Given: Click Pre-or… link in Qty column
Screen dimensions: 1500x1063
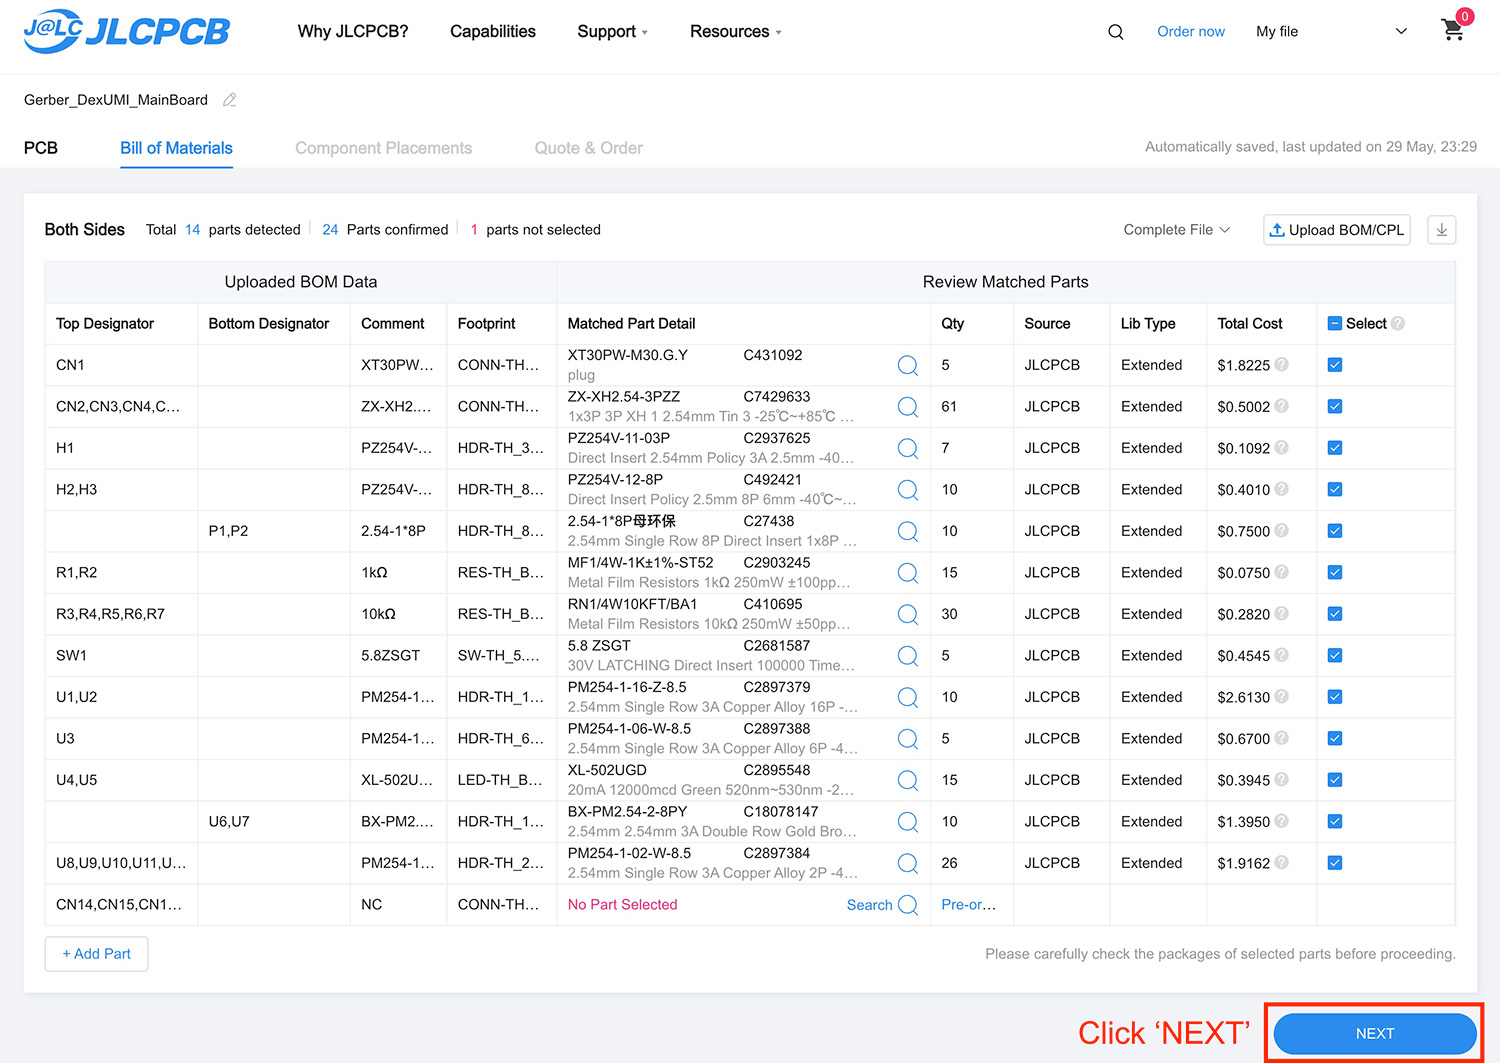Looking at the screenshot, I should [x=968, y=905].
